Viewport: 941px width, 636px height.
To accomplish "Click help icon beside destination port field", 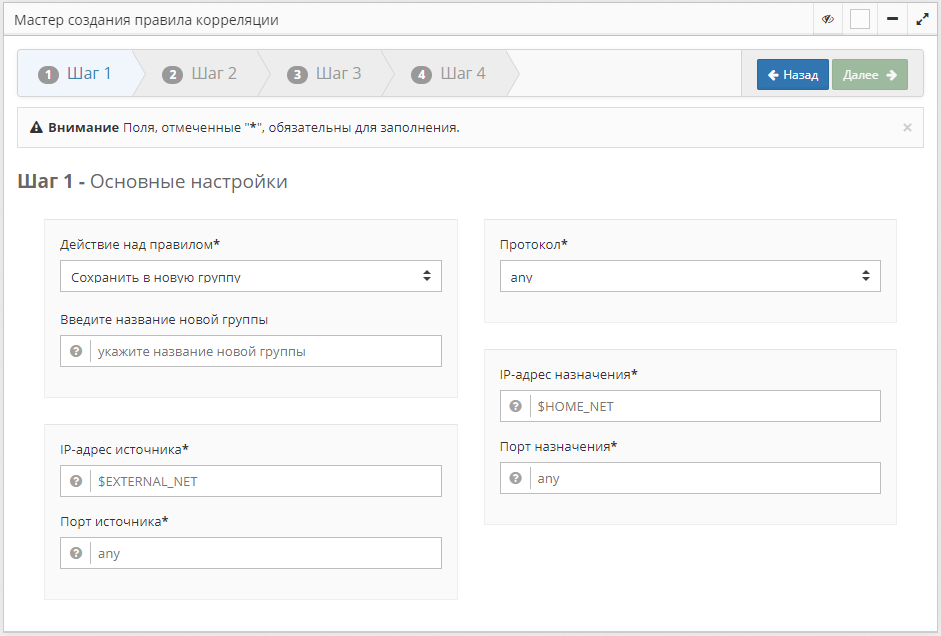I will pyautogui.click(x=516, y=478).
